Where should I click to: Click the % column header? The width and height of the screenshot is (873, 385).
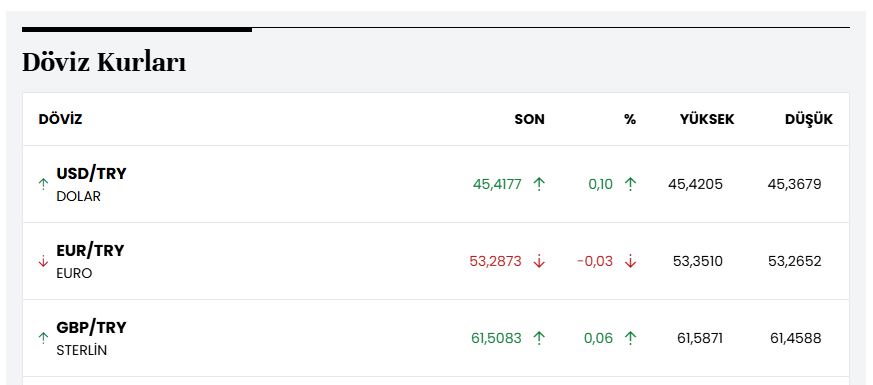click(630, 119)
